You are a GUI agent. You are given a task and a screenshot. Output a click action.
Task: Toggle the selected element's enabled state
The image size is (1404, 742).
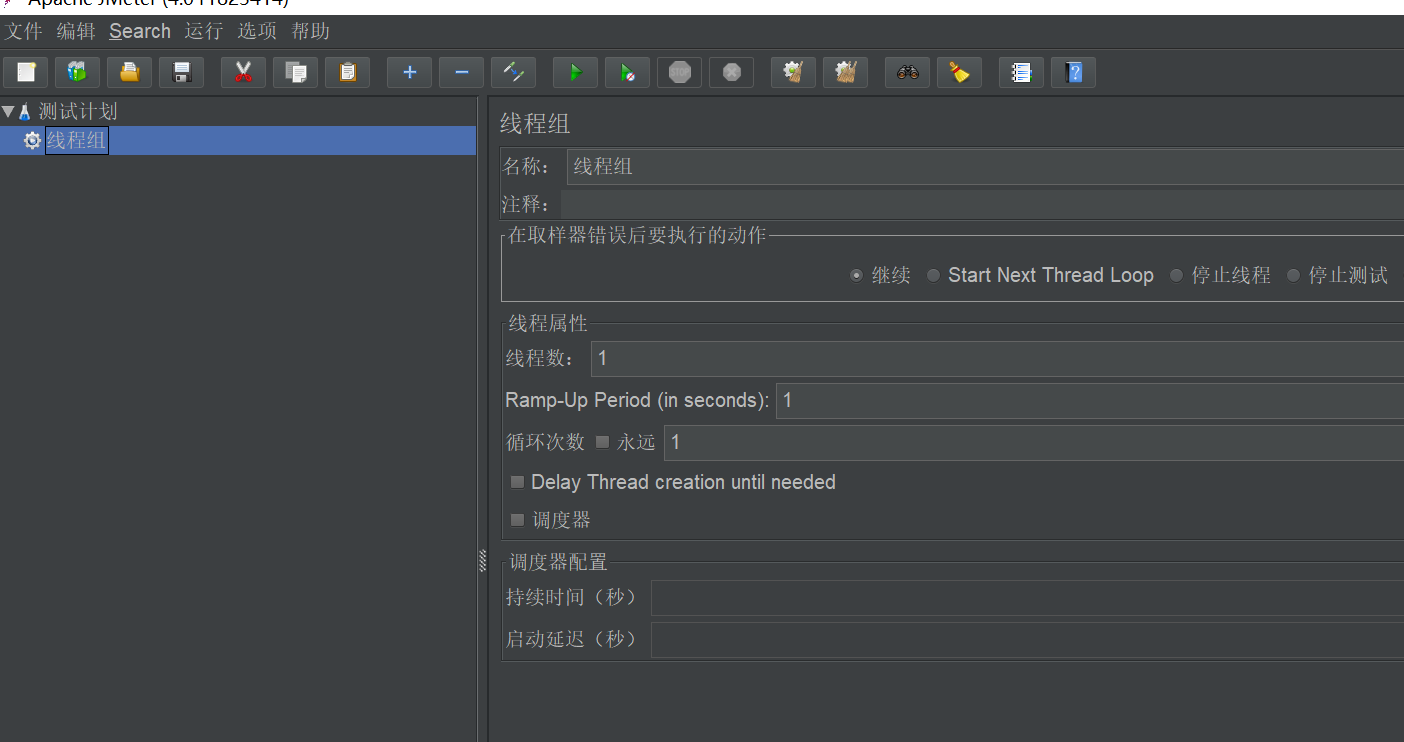pyautogui.click(x=513, y=71)
